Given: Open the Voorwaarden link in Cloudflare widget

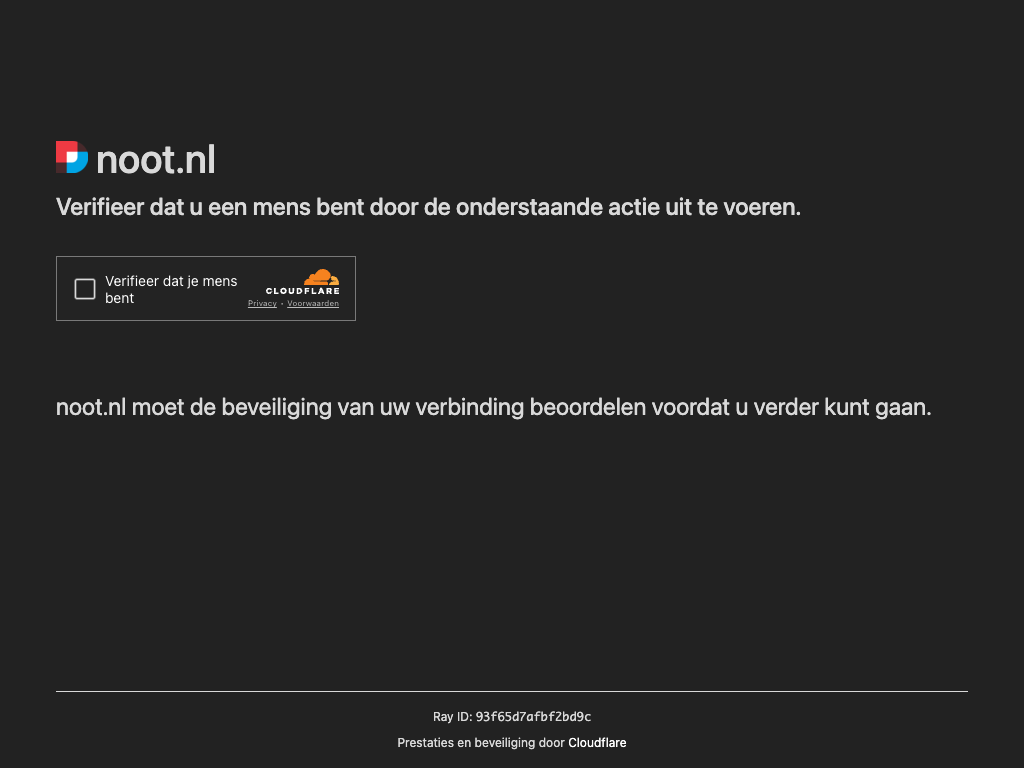Looking at the screenshot, I should tap(313, 304).
